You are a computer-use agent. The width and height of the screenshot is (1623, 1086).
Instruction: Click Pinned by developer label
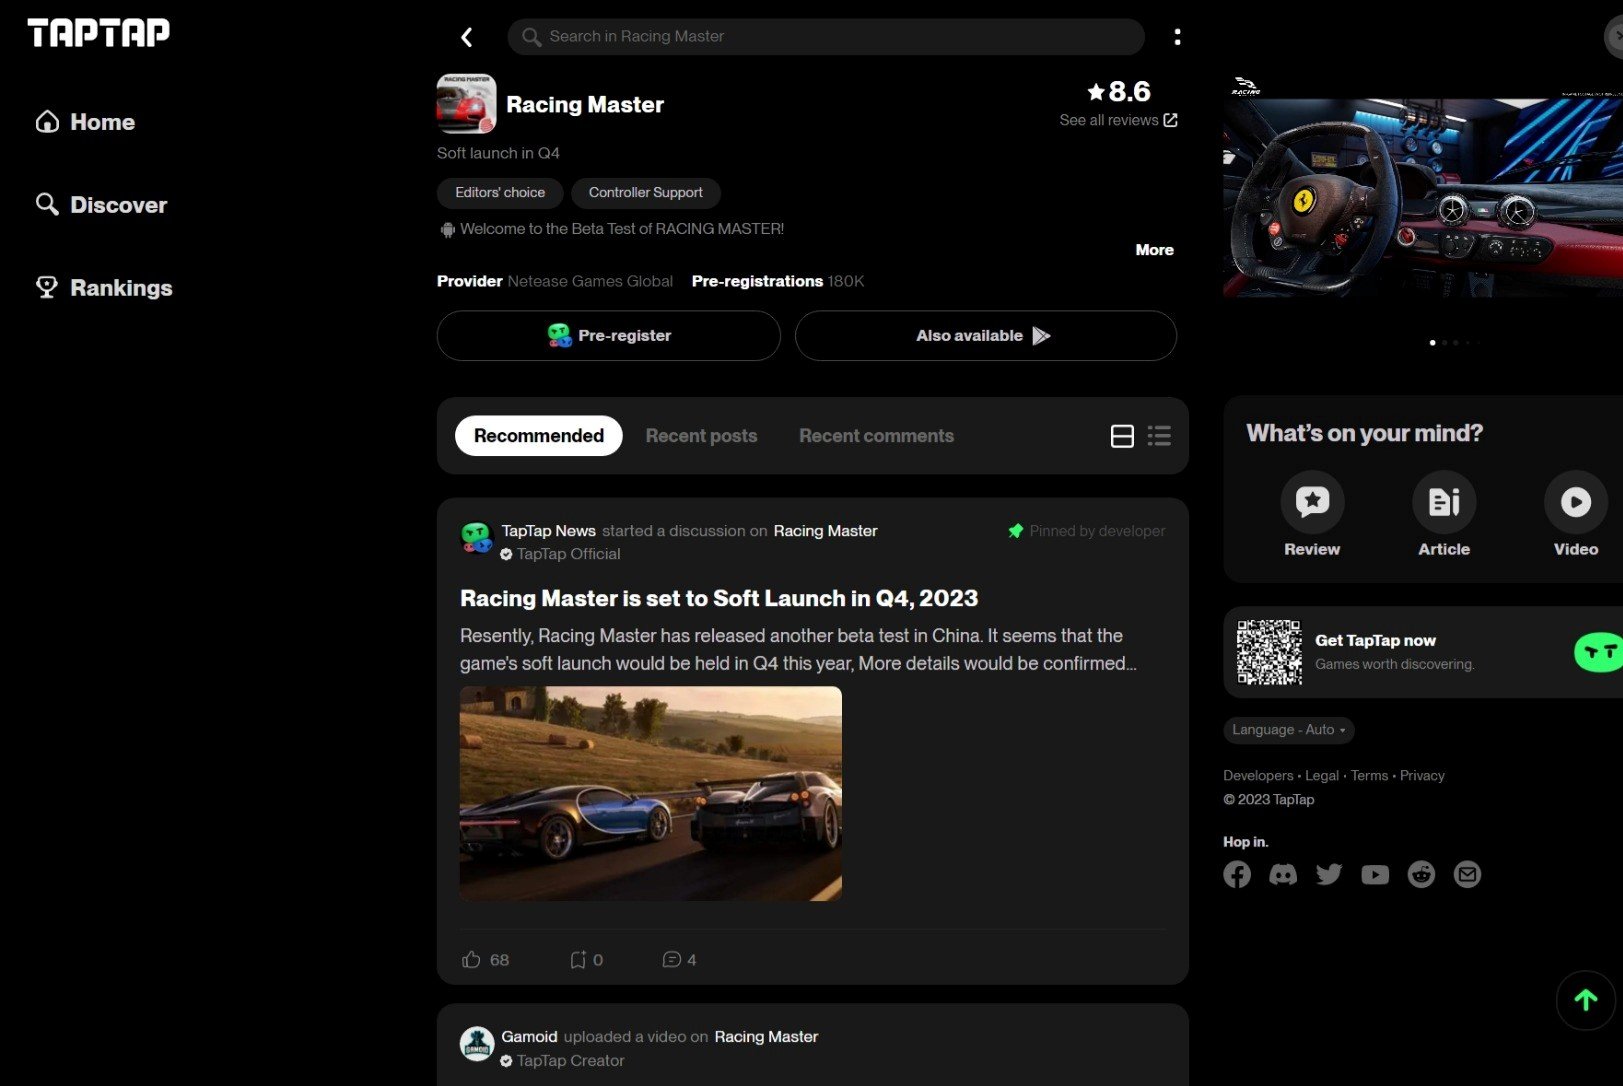[1087, 531]
